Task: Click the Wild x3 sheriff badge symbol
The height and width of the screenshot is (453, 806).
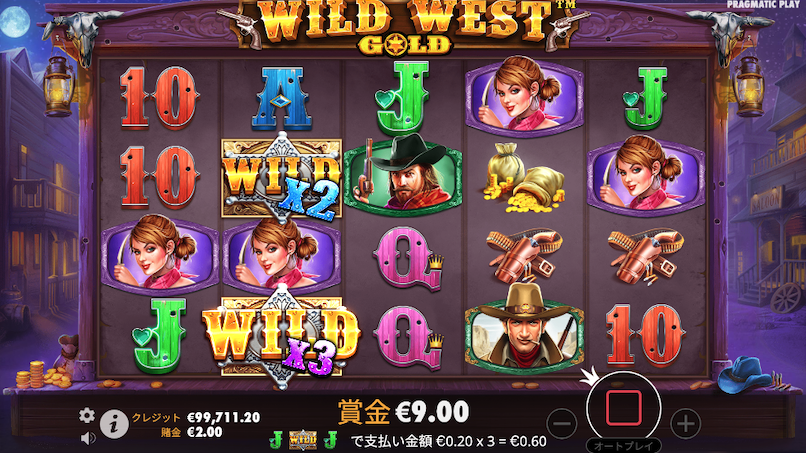Action: (281, 337)
